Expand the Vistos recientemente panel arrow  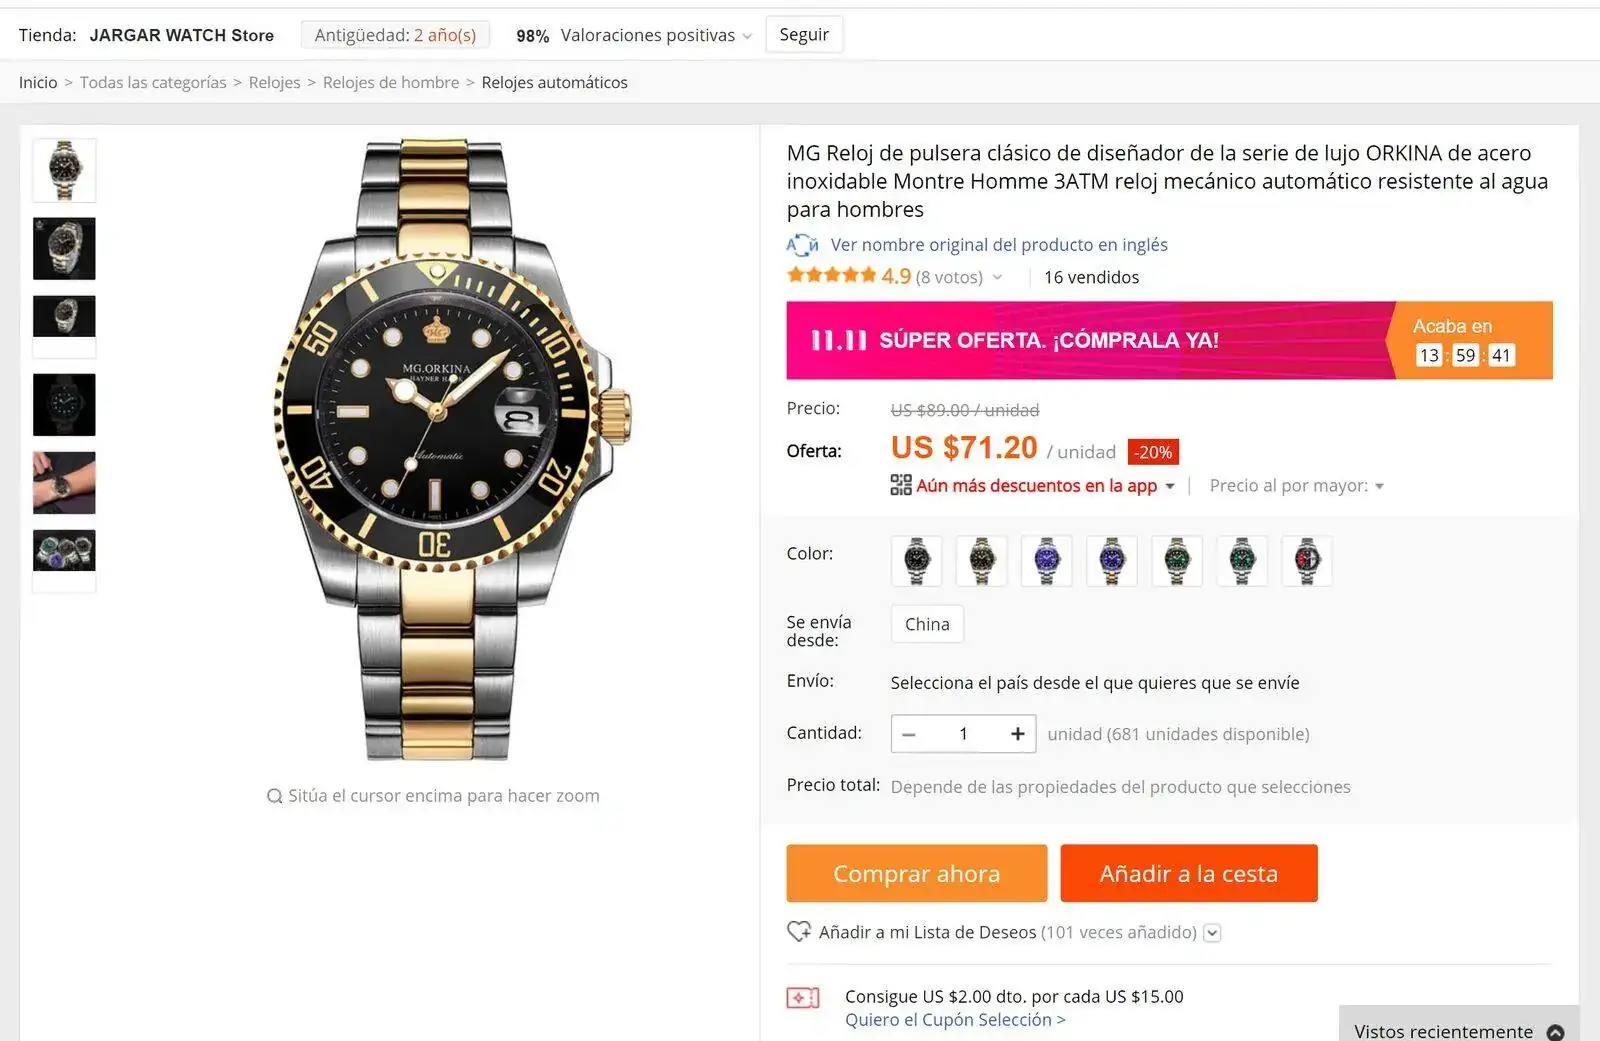[1555, 1032]
